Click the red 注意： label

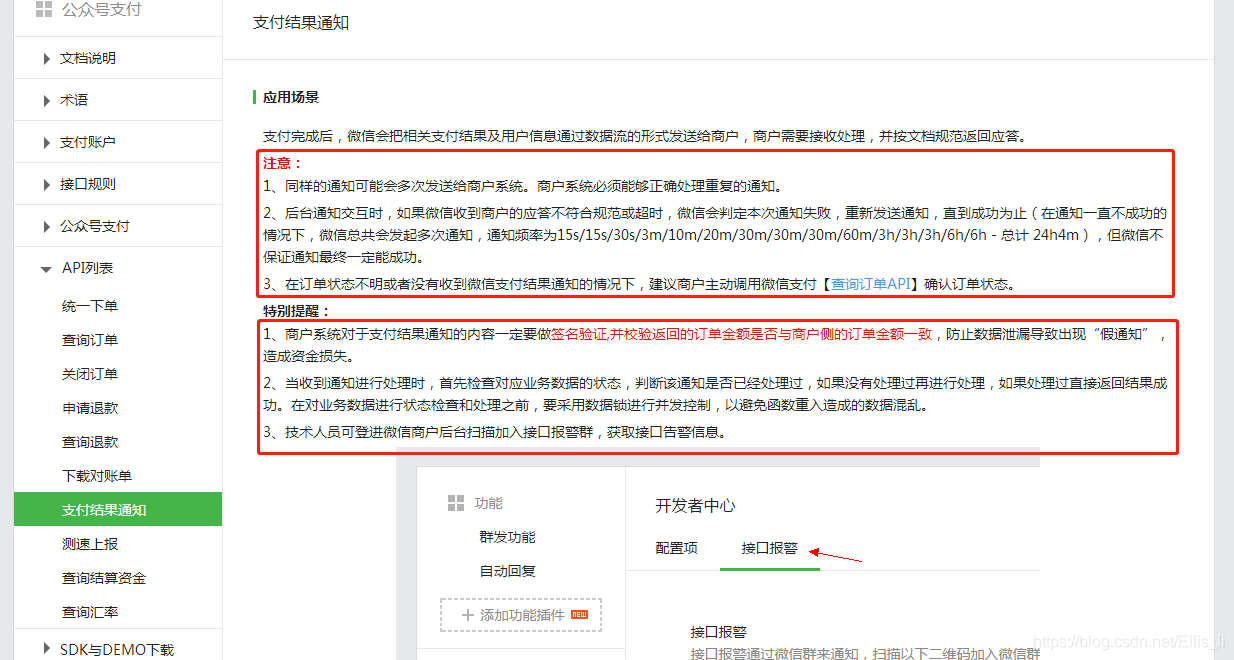pyautogui.click(x=282, y=163)
